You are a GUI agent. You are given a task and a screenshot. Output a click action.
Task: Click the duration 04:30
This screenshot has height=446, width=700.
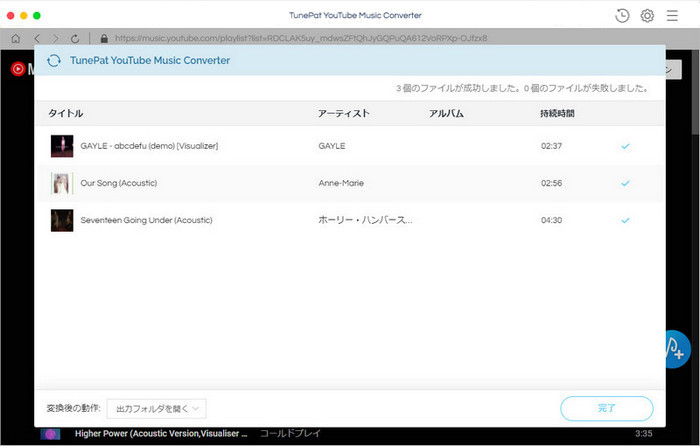click(x=551, y=220)
